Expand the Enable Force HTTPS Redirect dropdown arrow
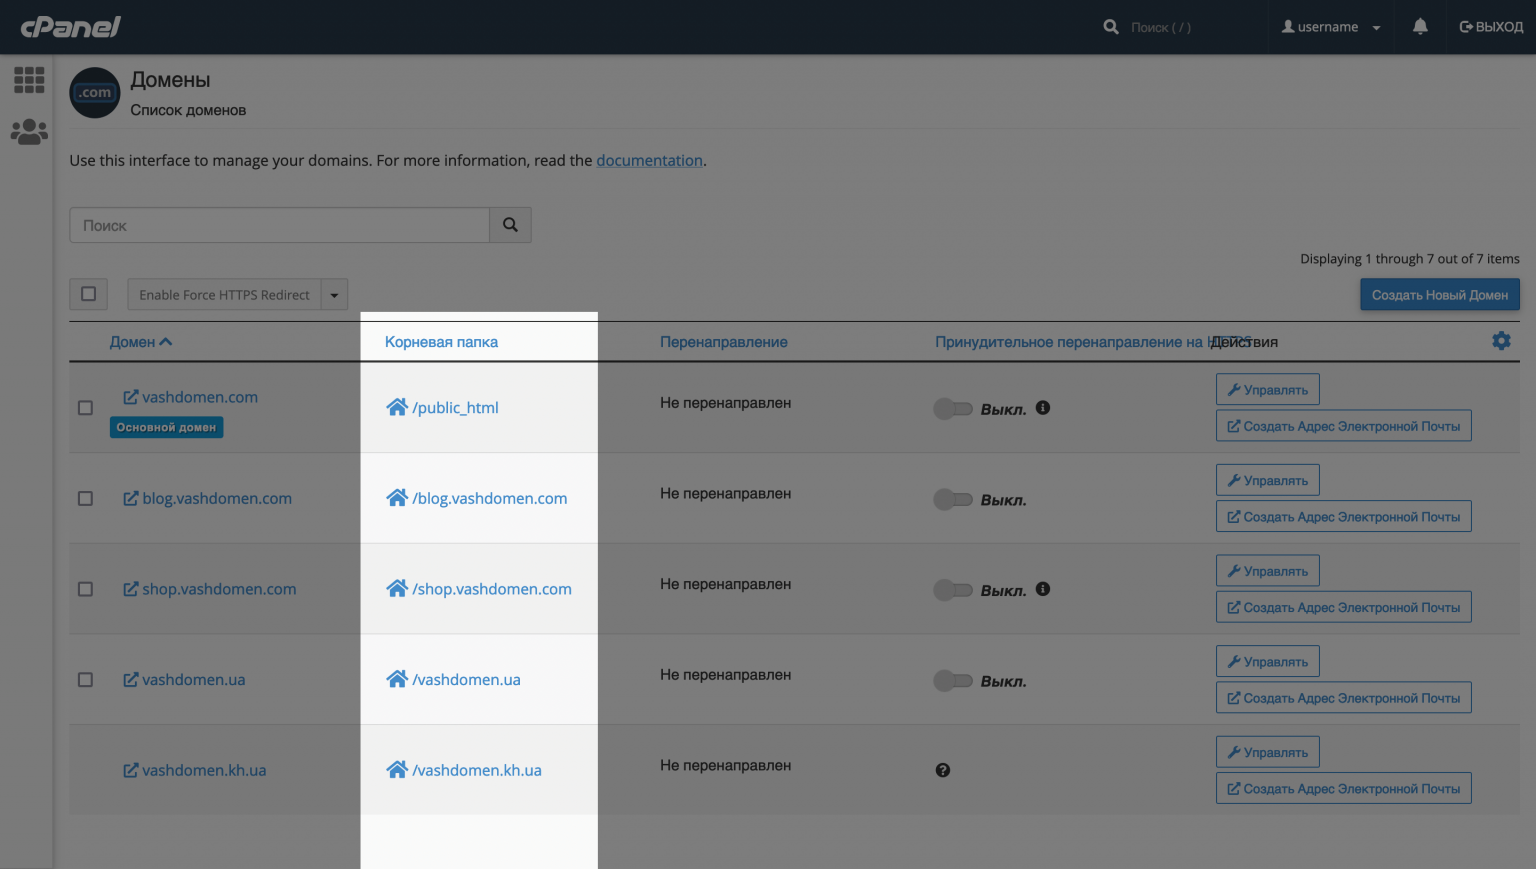This screenshot has height=869, width=1536. 334,295
